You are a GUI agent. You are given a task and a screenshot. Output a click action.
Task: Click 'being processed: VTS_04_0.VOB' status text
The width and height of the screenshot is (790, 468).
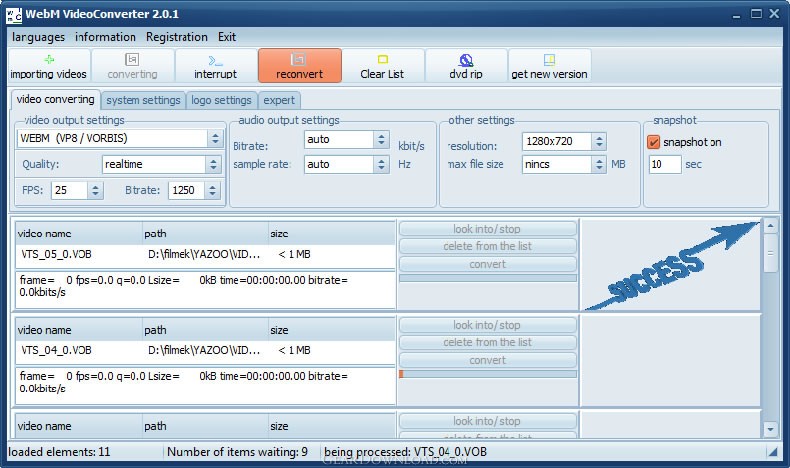click(x=406, y=452)
